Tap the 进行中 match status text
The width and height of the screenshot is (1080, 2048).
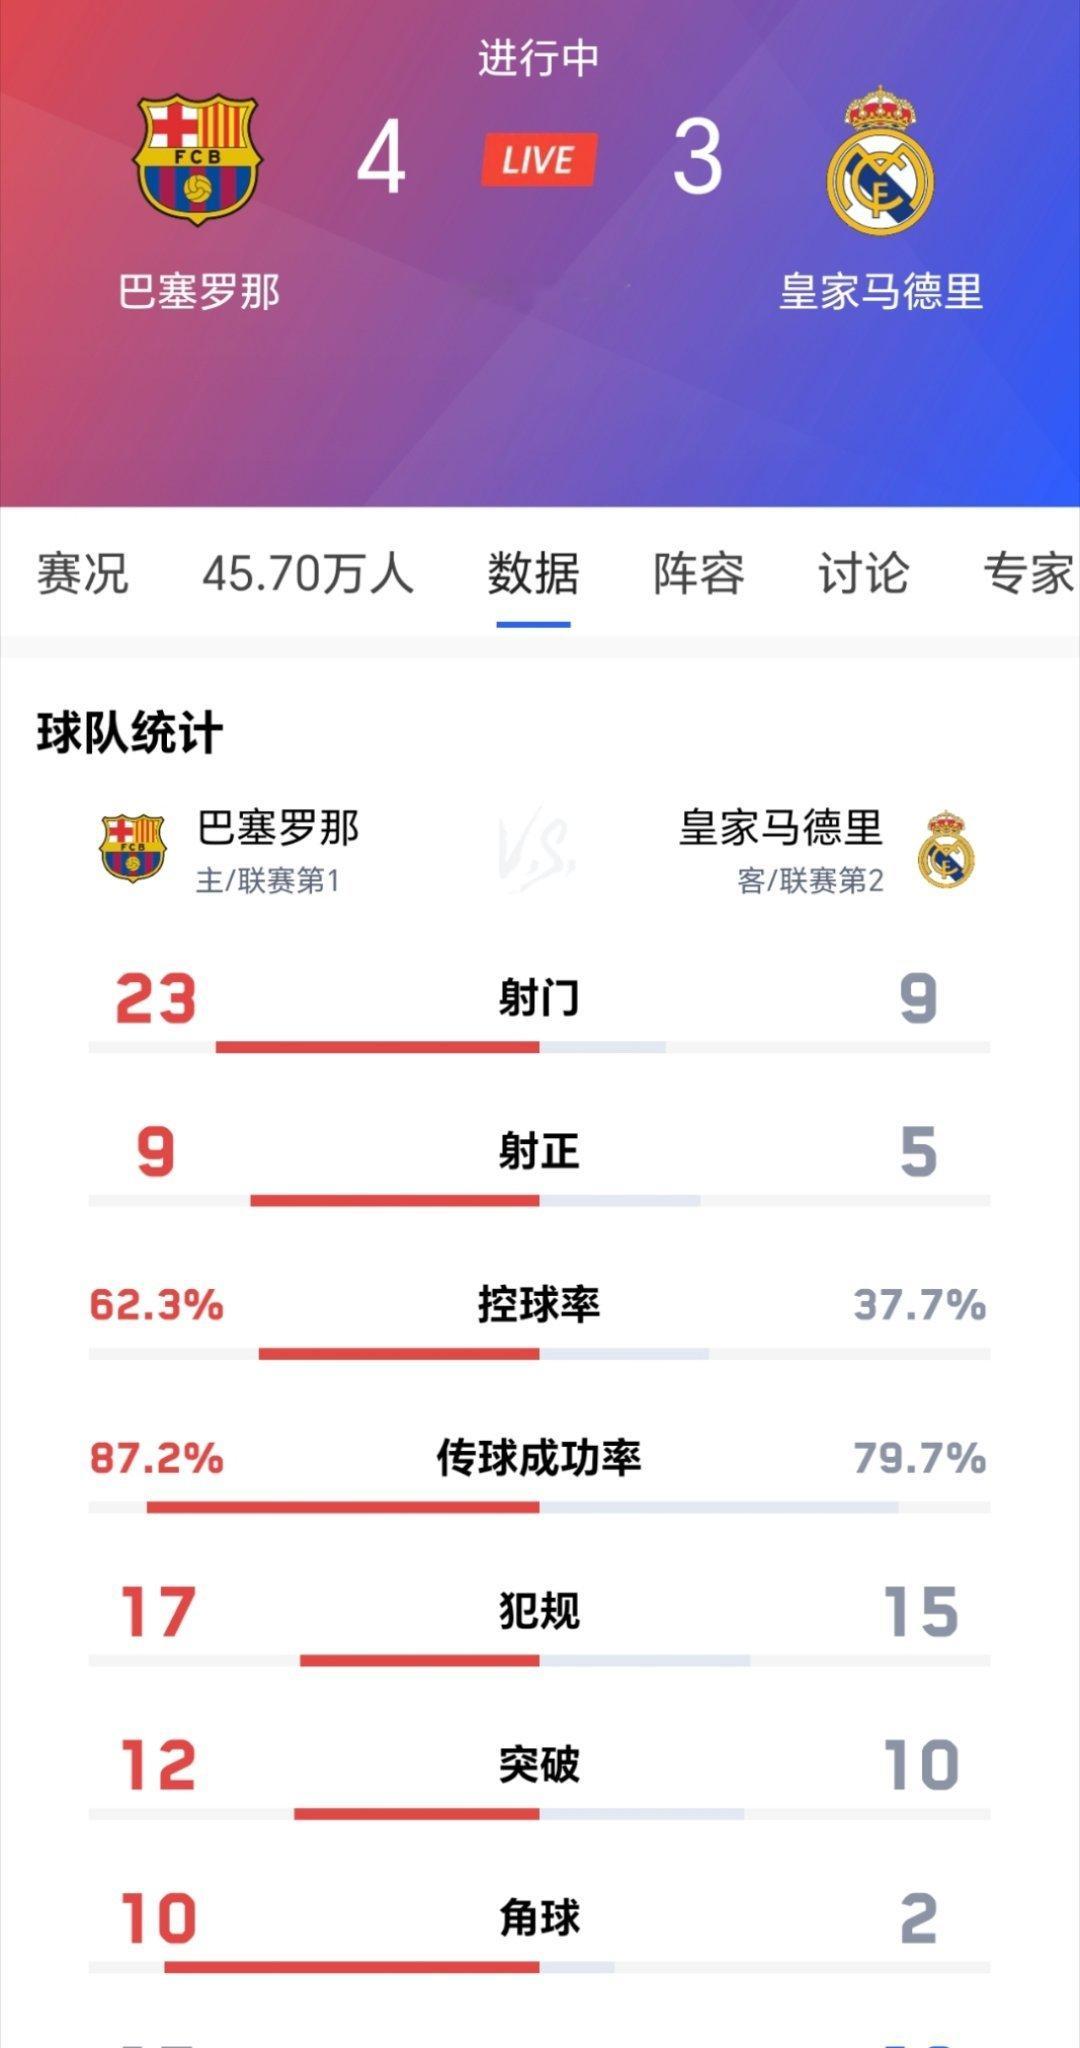538,58
